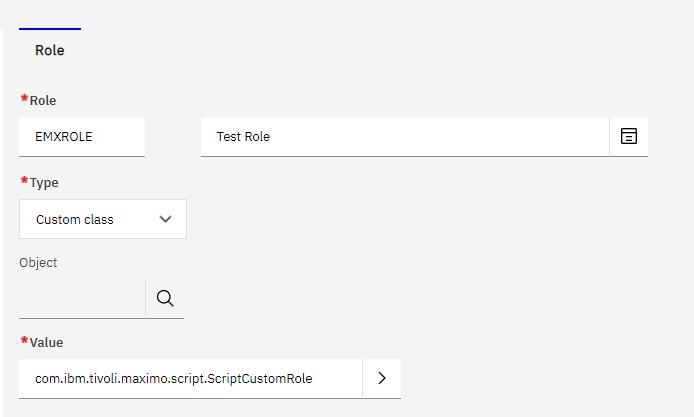Click the red asterisk beside Role label
The width and height of the screenshot is (694, 417).
click(x=24, y=98)
